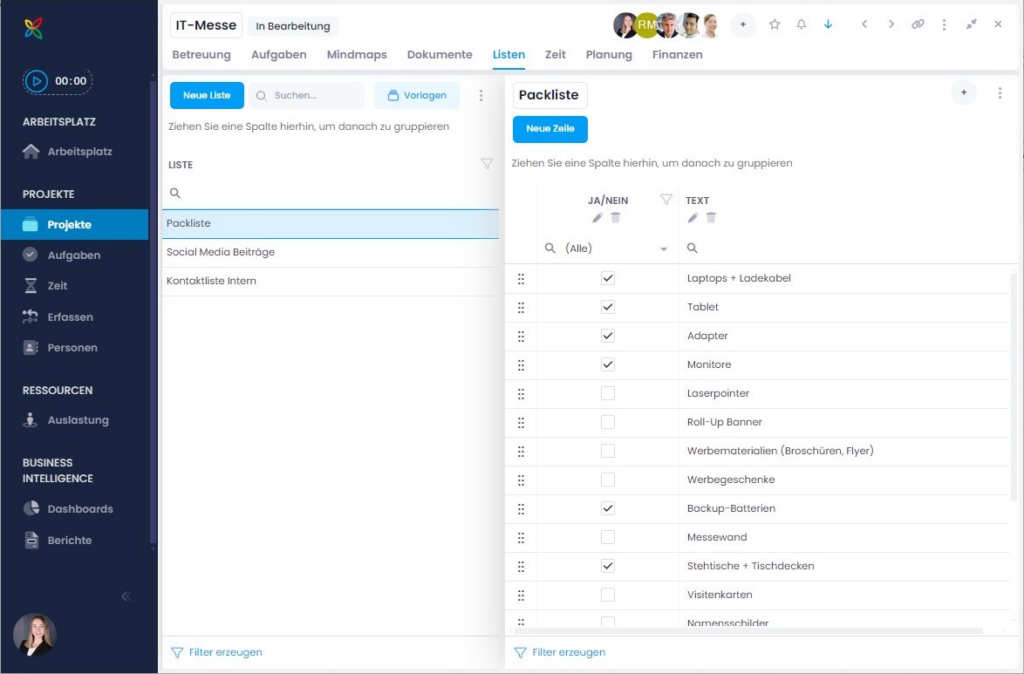Viewport: 1024px width, 674px height.
Task: Click the blue download arrow icon
Action: point(828,25)
